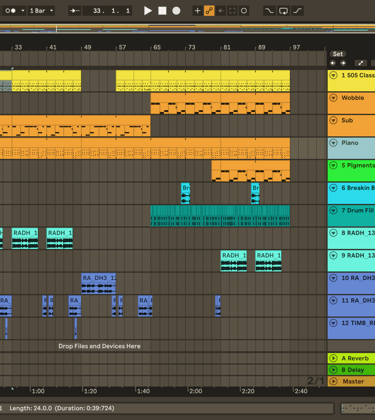This screenshot has width=375, height=420.
Task: Unfold the Wobble track
Action: [x=333, y=98]
